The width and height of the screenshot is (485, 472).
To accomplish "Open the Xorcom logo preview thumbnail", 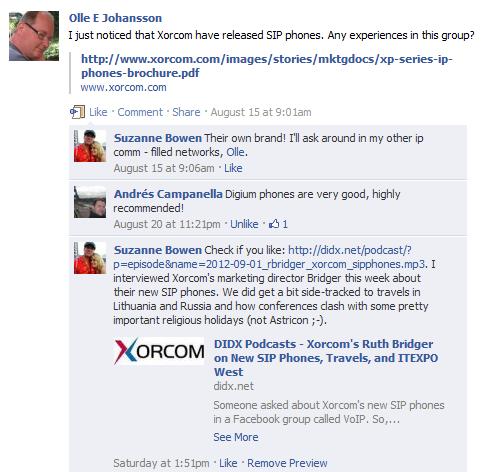I will 159,351.
